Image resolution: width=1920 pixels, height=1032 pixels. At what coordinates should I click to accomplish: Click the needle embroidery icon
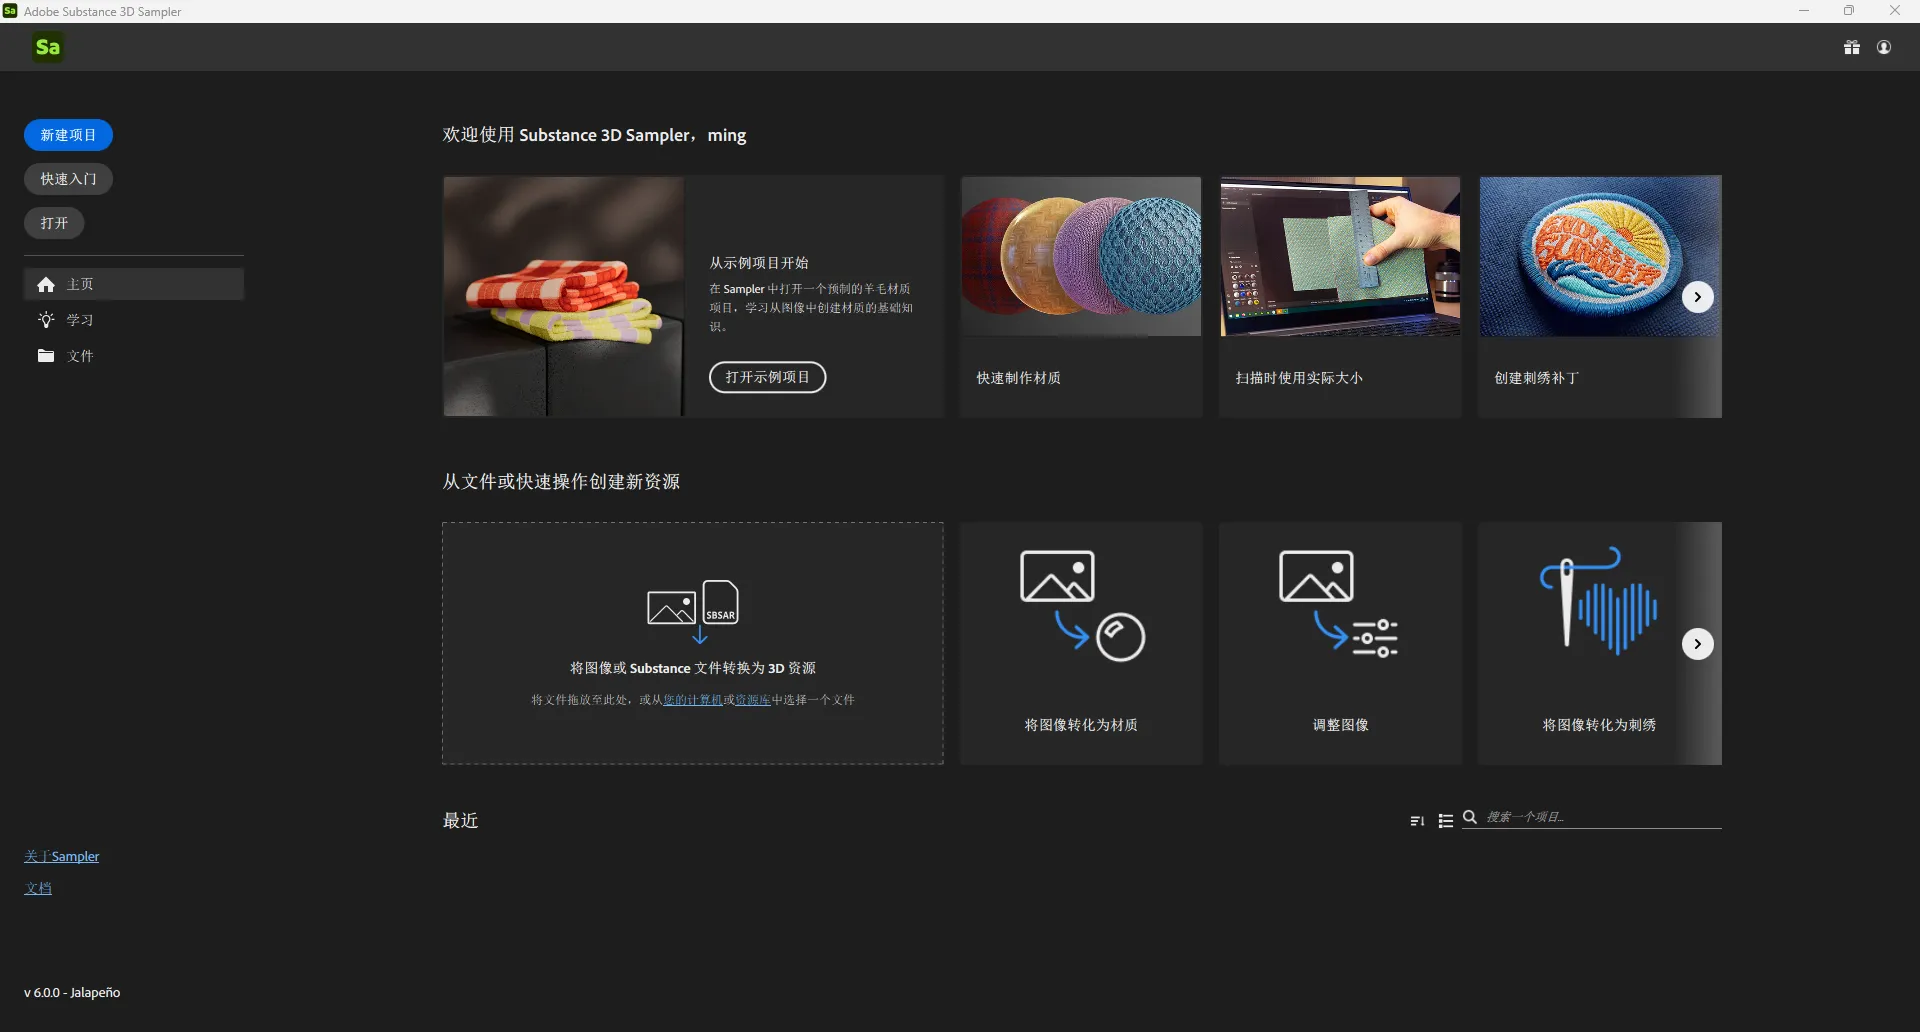coord(1598,600)
